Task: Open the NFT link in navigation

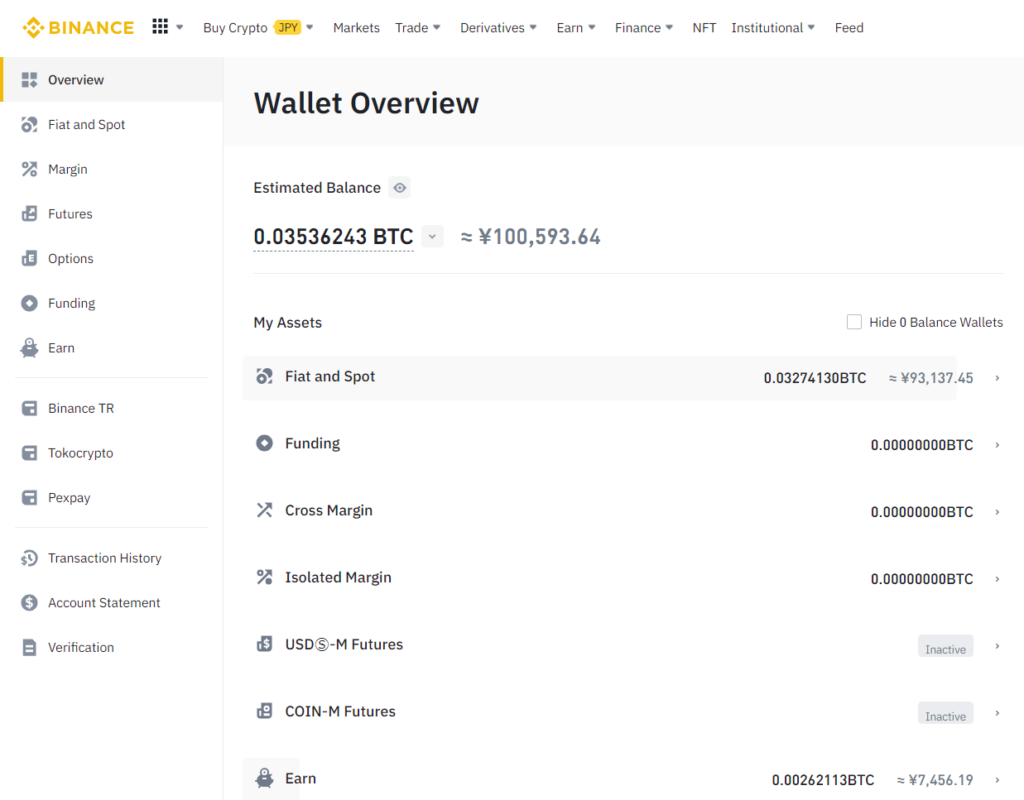Action: pyautogui.click(x=704, y=28)
